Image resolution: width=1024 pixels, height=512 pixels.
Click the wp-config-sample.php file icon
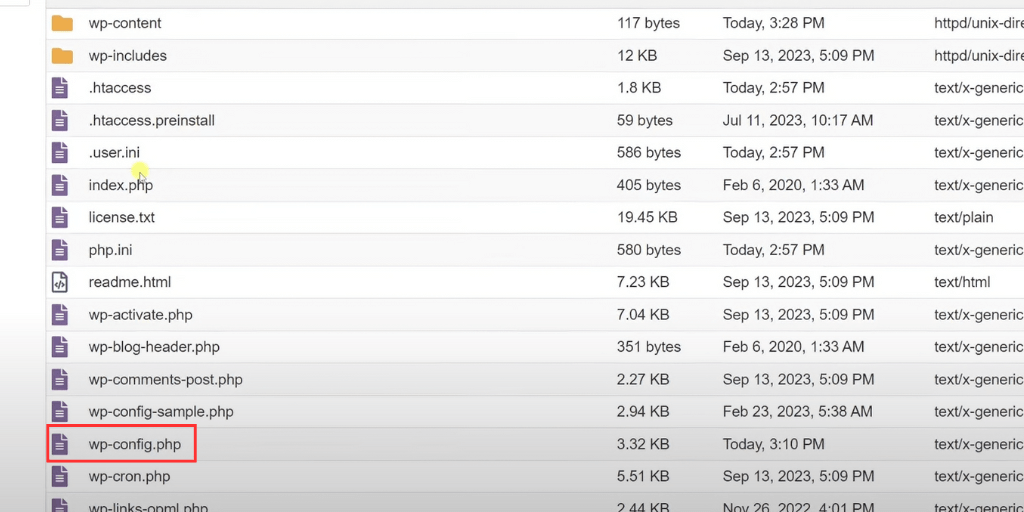tap(60, 412)
